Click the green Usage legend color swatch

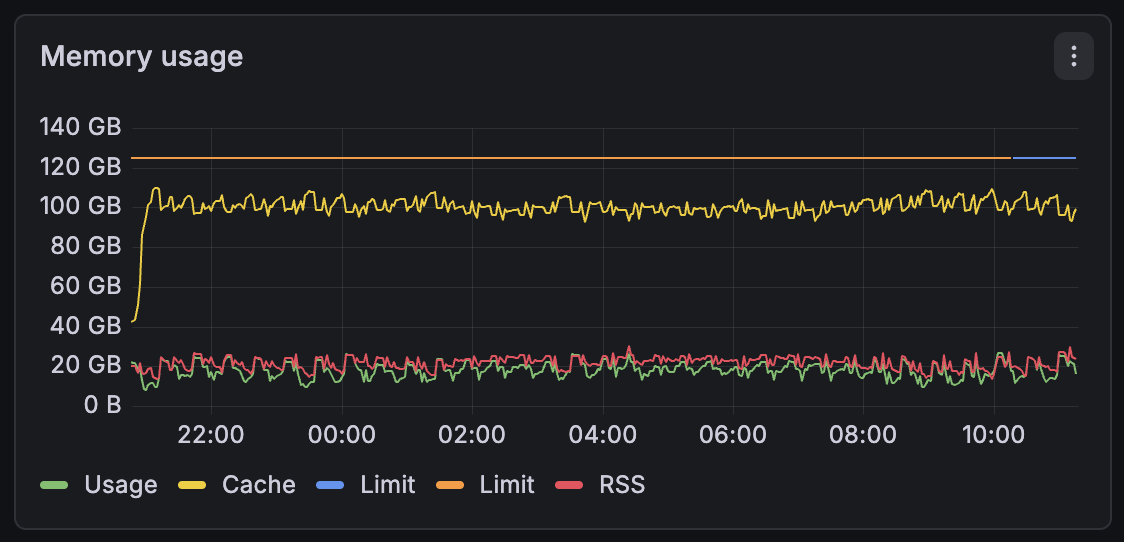tap(54, 485)
